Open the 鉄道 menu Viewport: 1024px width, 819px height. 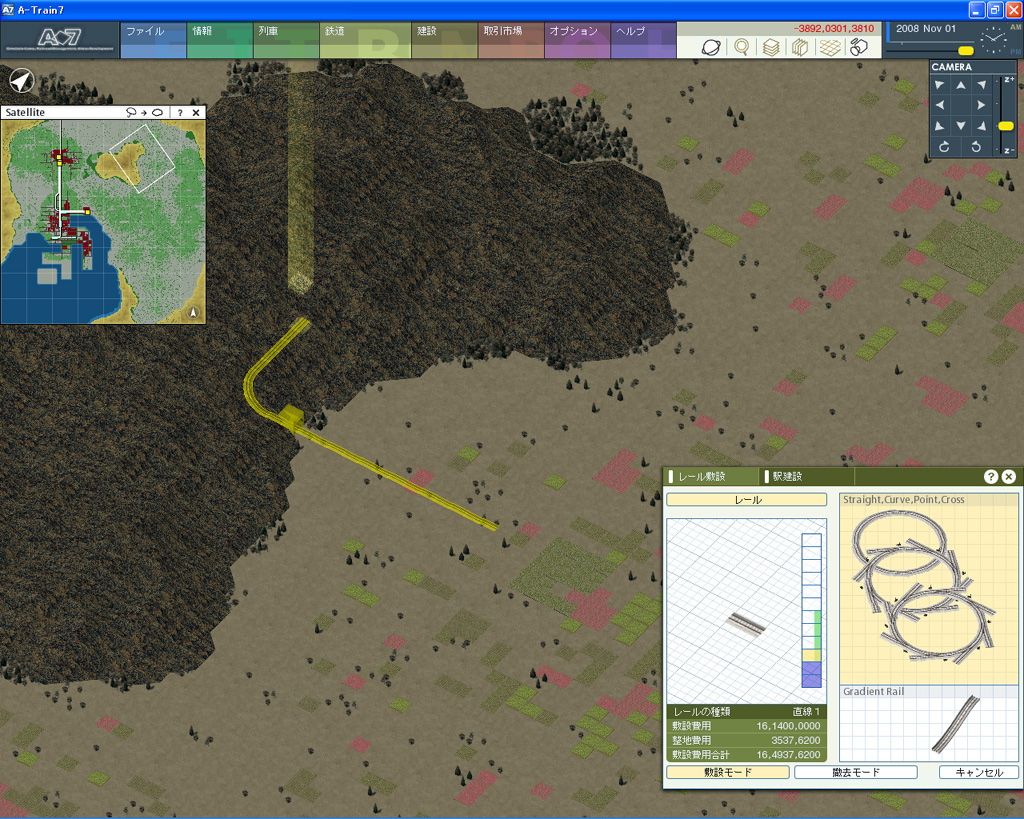pyautogui.click(x=366, y=40)
